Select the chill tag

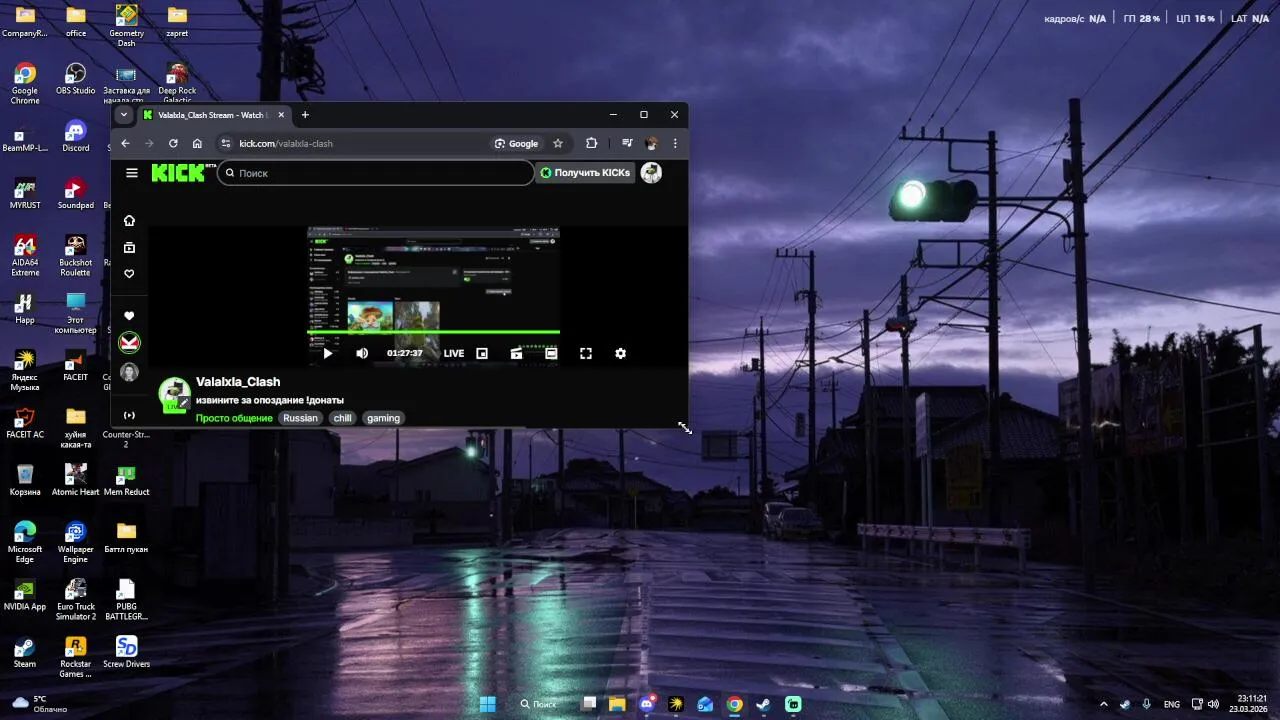coord(343,418)
